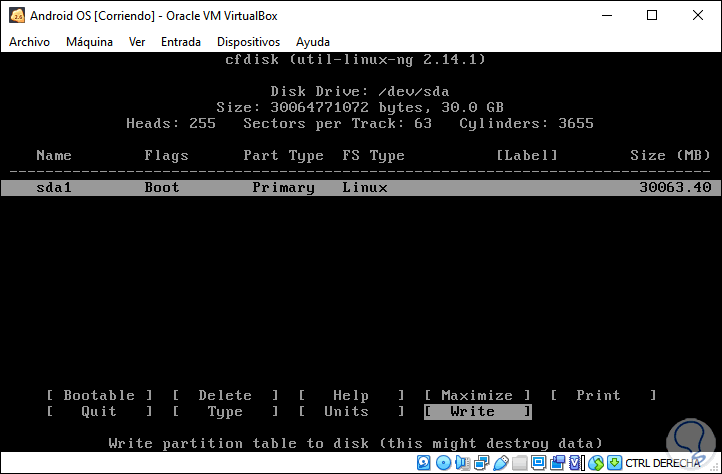Select the Quit option in cfdisk
The width and height of the screenshot is (722, 474).
(x=99, y=411)
